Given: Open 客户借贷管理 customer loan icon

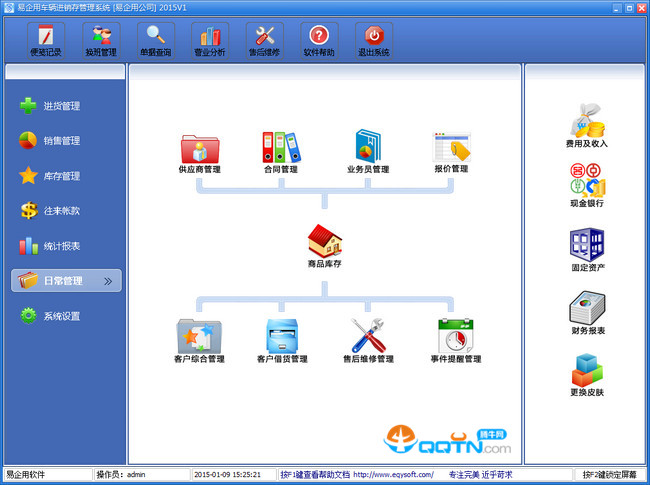Looking at the screenshot, I should tap(282, 335).
